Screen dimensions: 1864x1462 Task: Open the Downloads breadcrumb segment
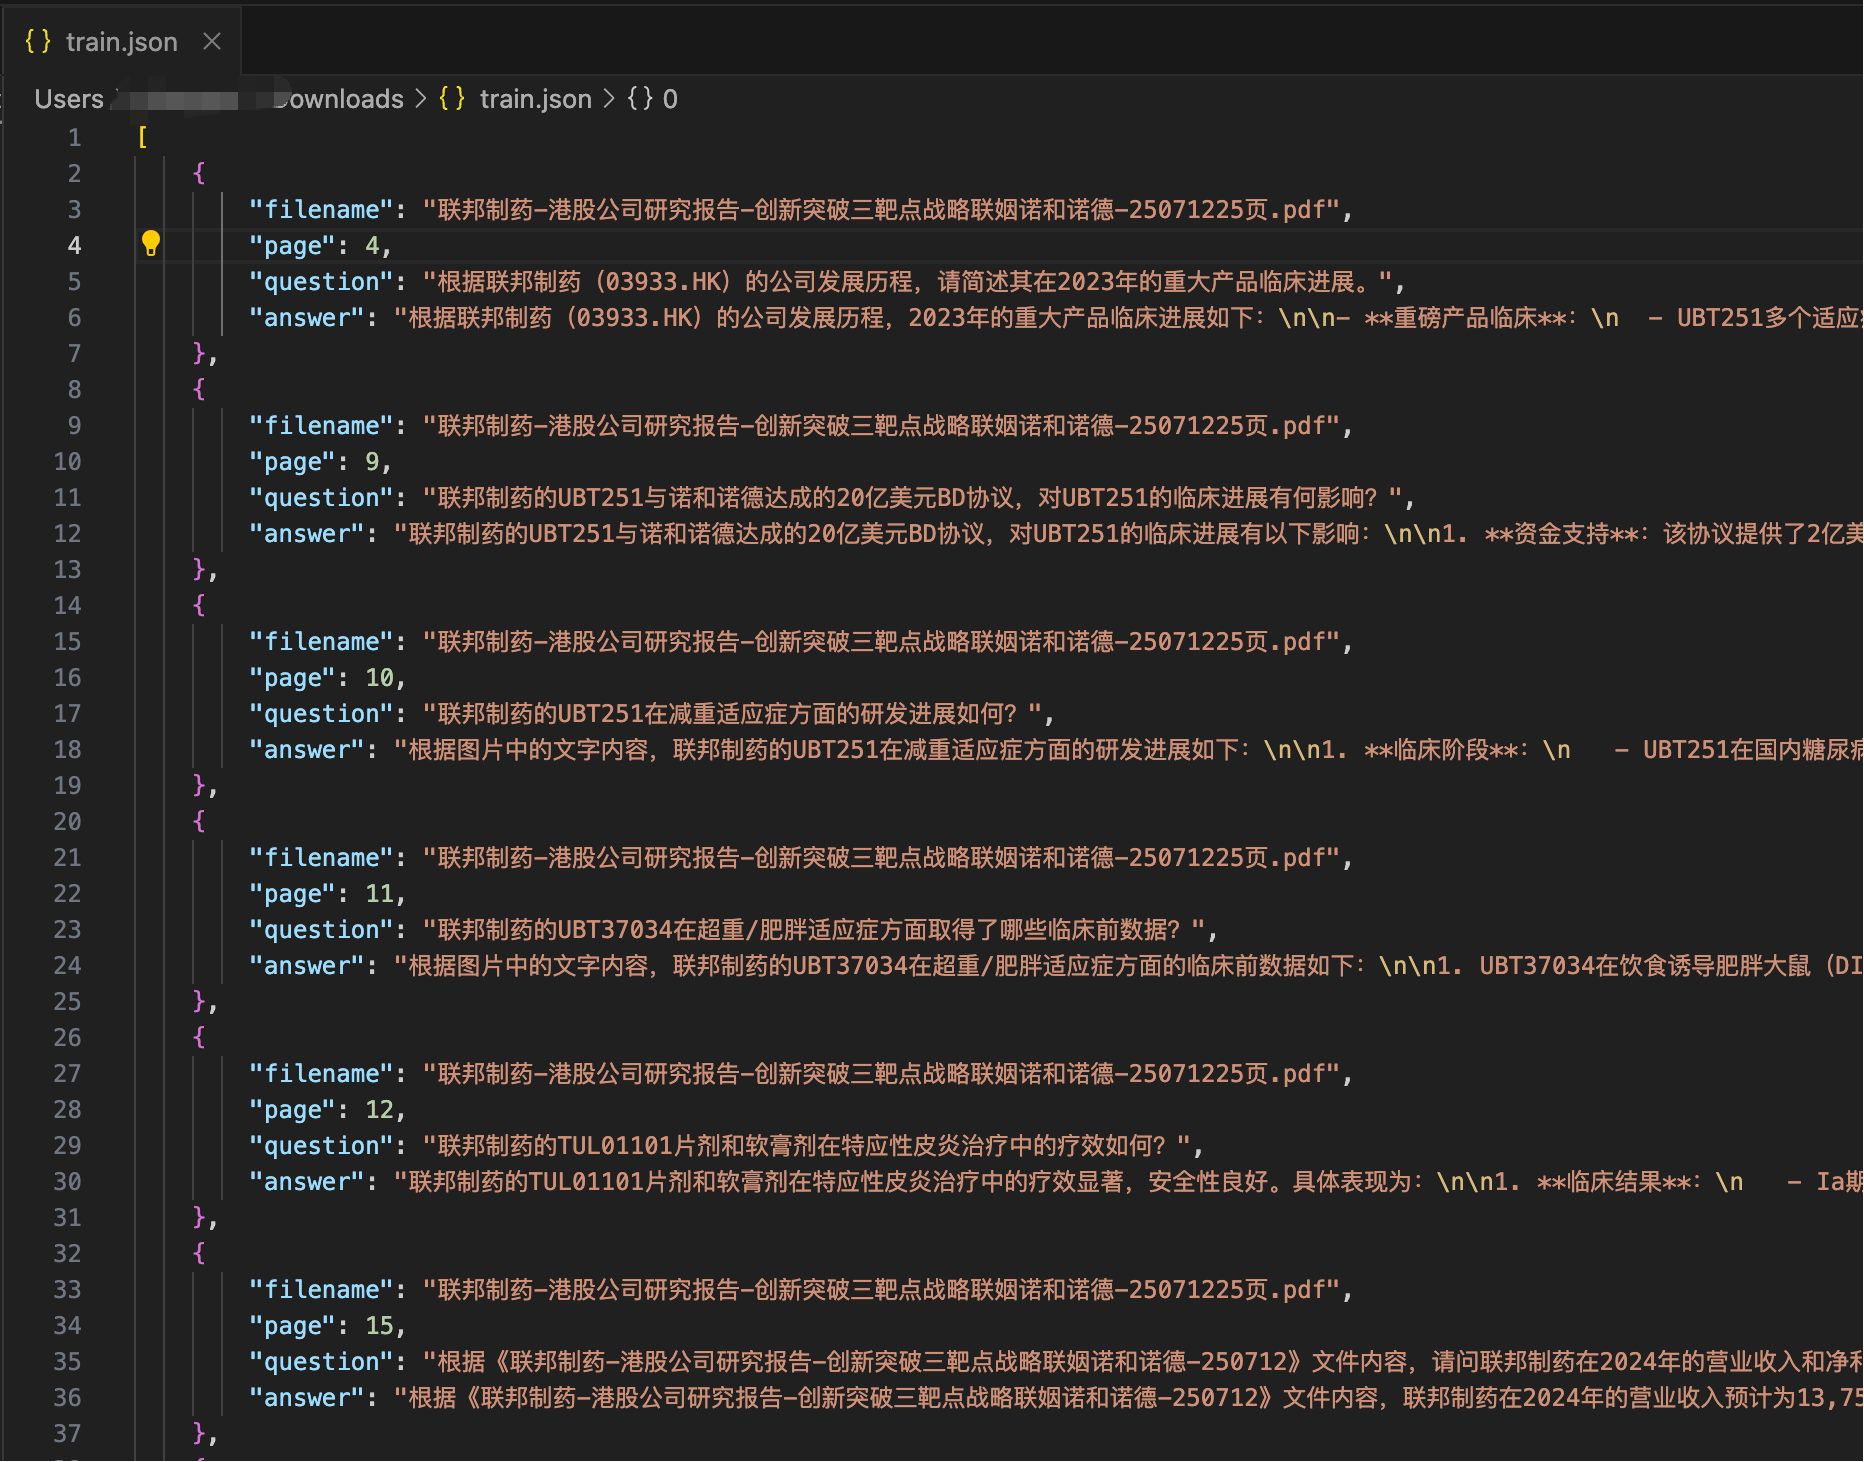click(x=339, y=99)
